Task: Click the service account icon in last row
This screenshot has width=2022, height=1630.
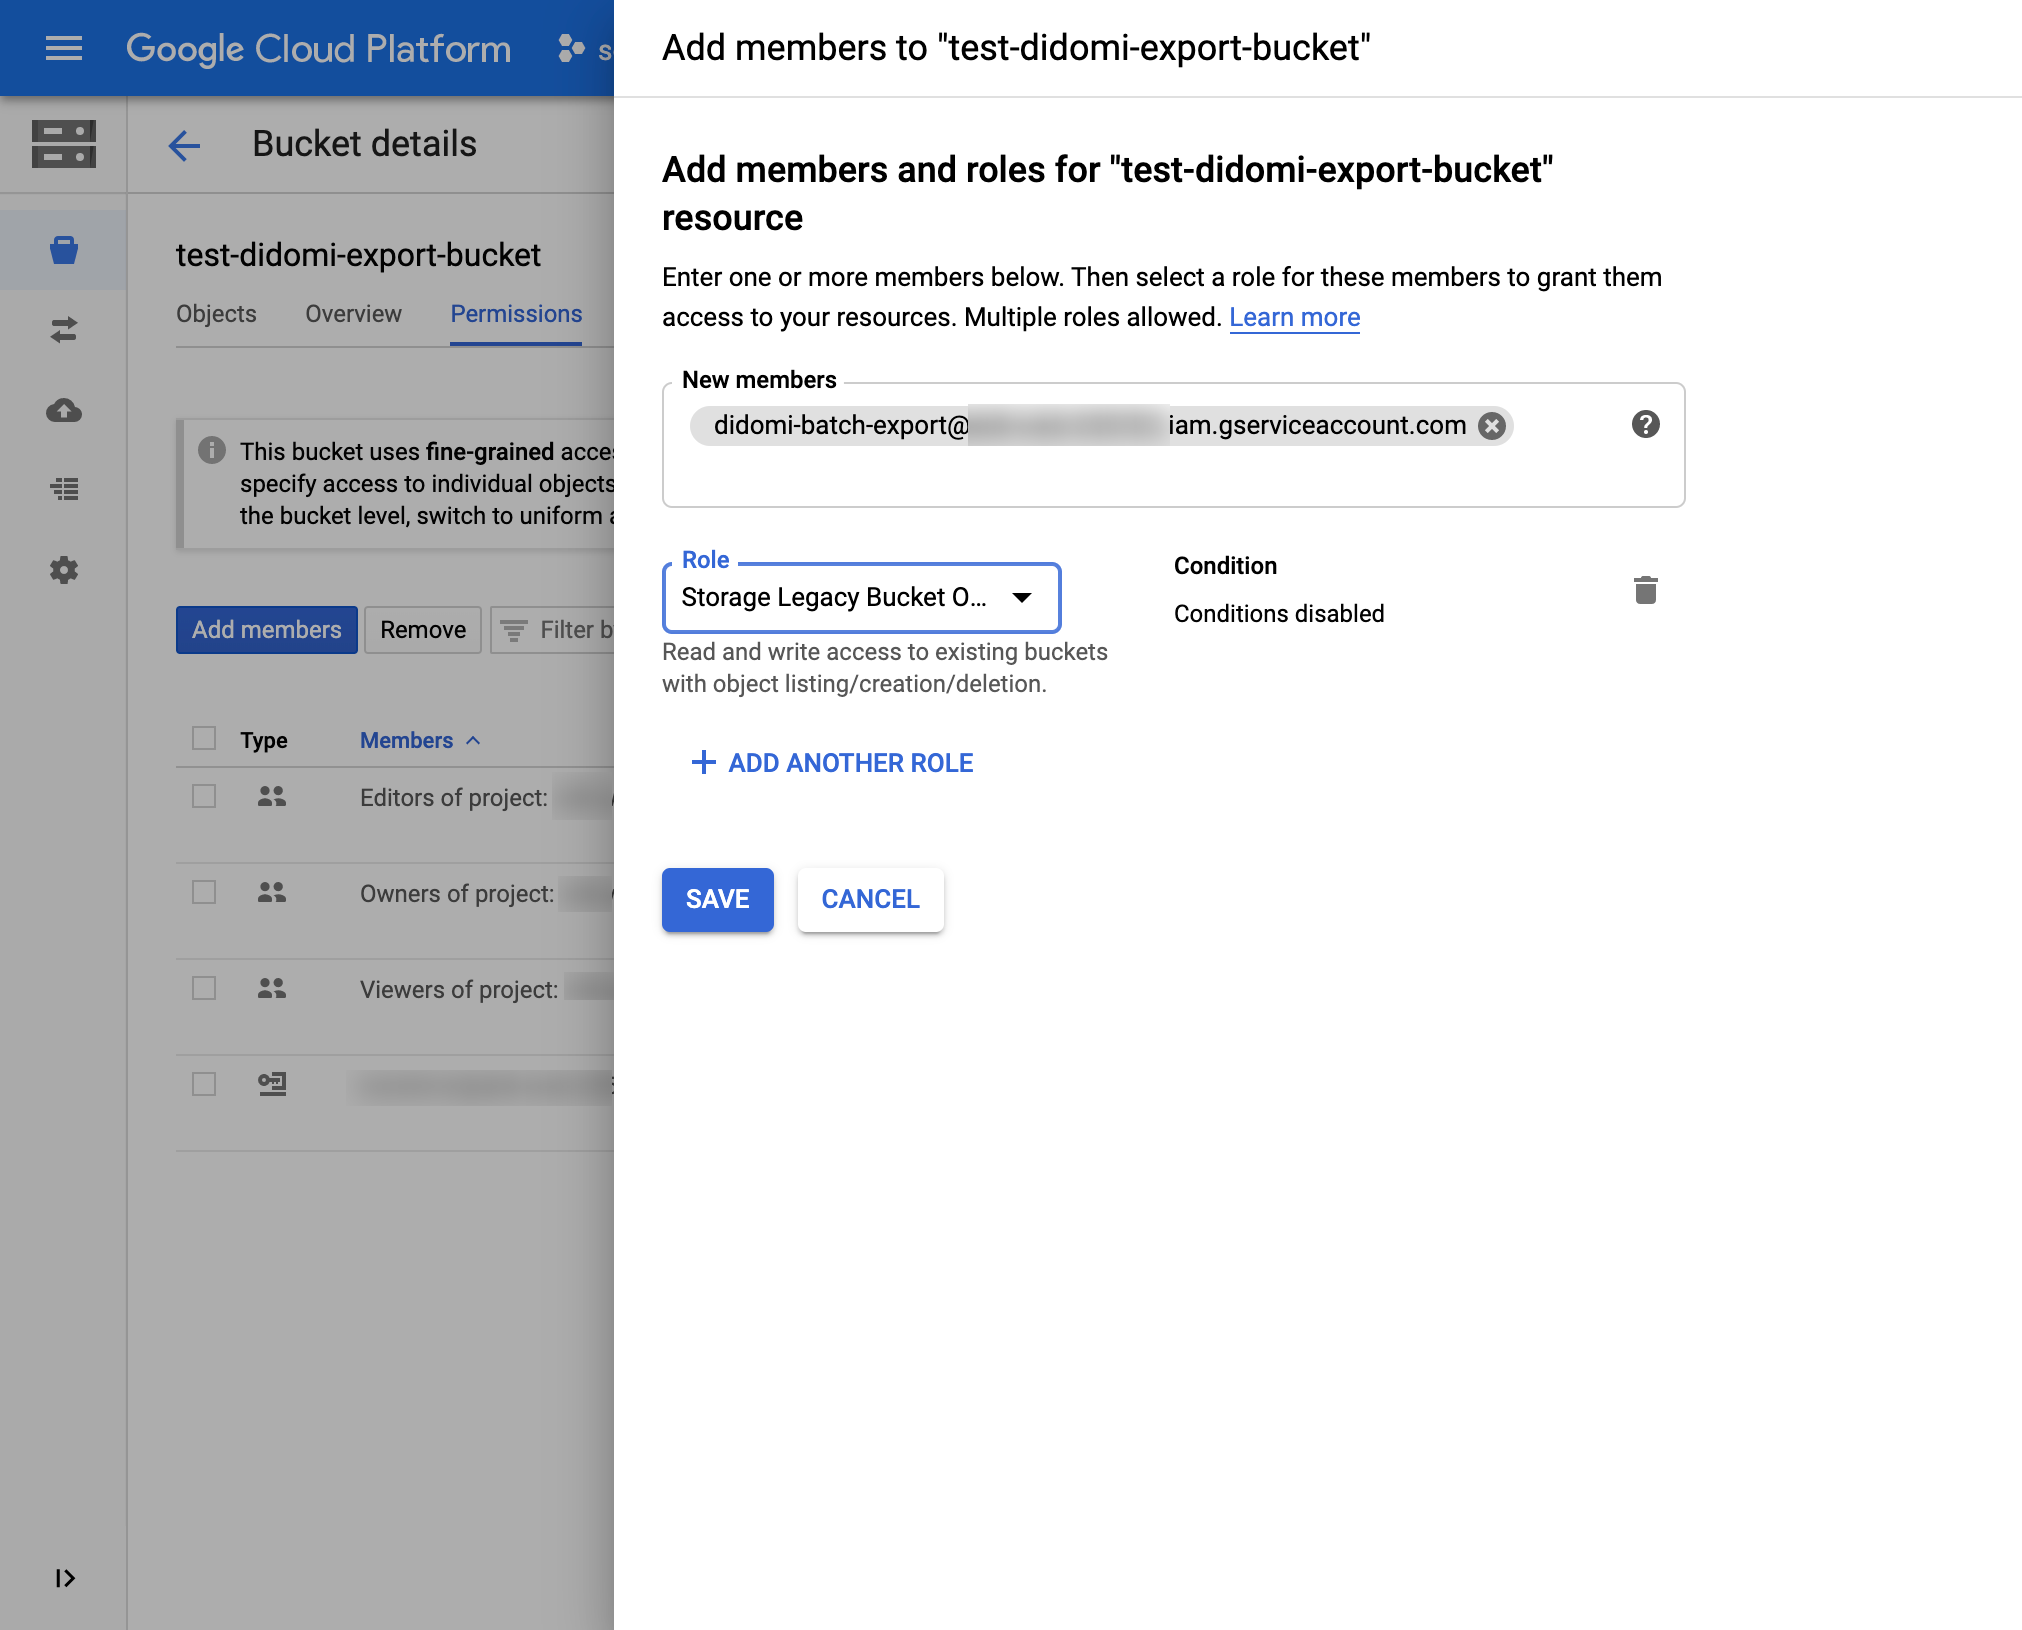Action: pos(272,1084)
